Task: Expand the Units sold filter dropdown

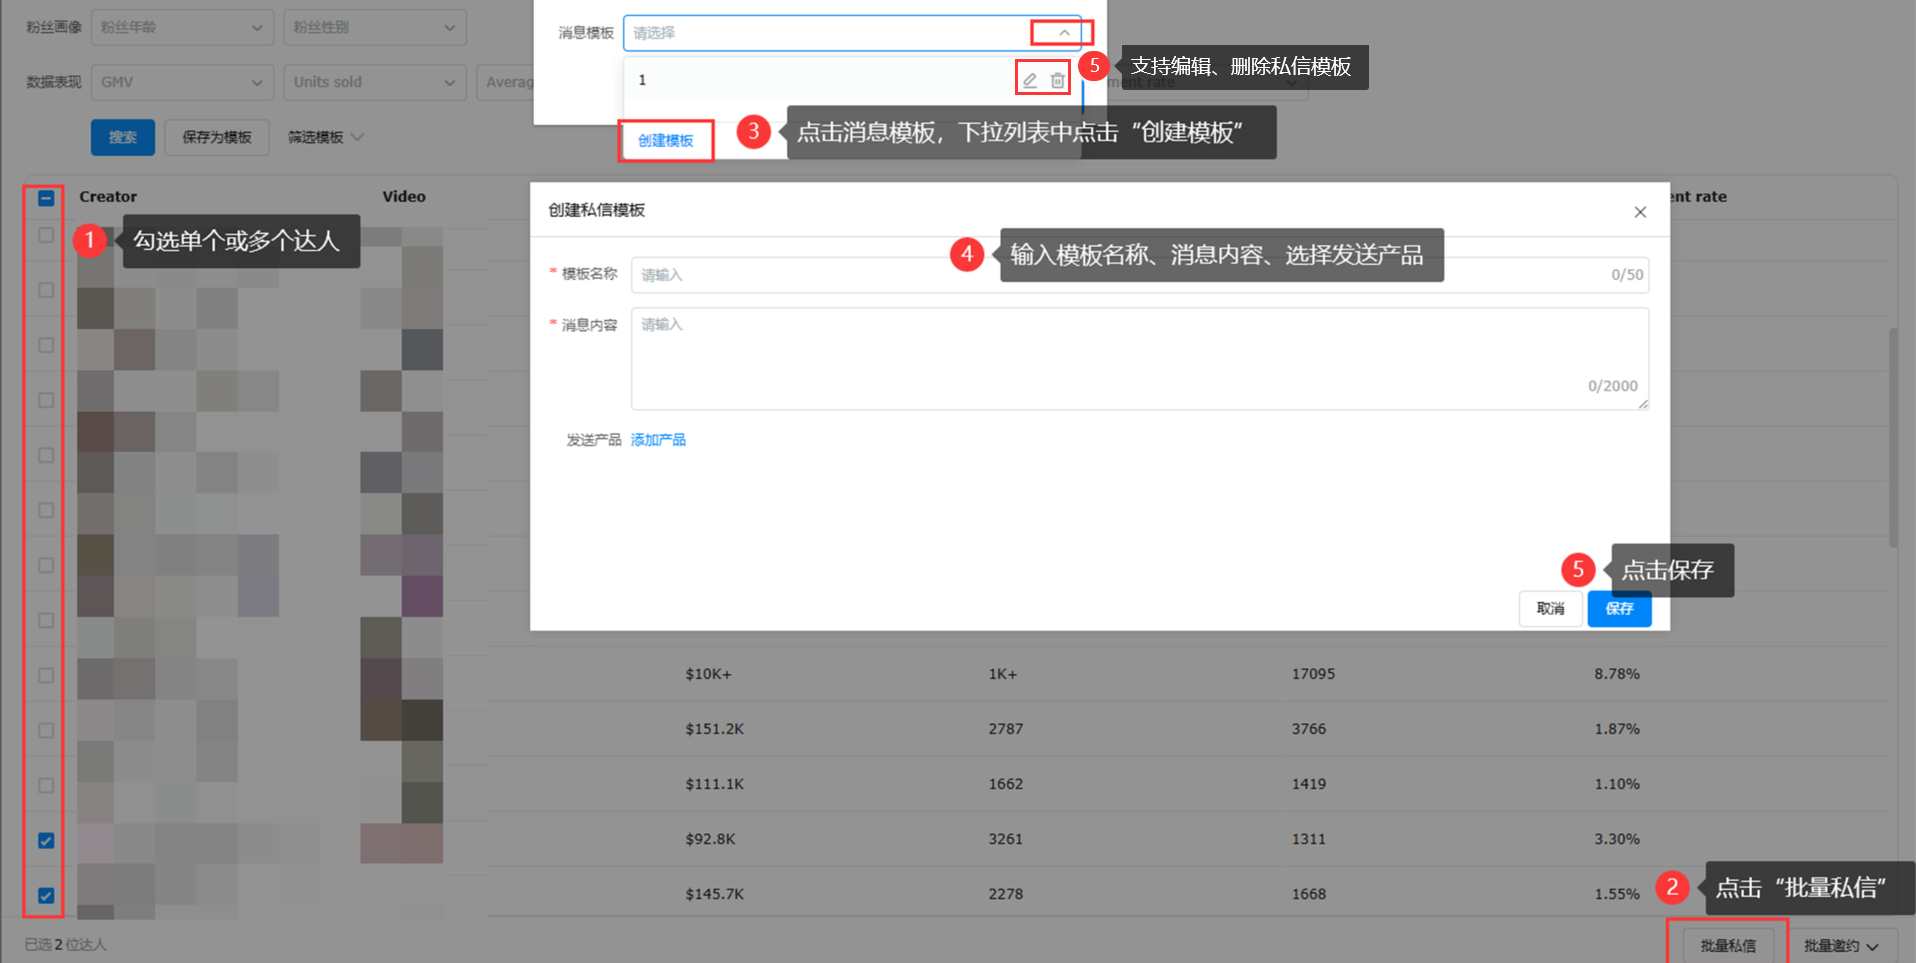Action: tap(375, 82)
